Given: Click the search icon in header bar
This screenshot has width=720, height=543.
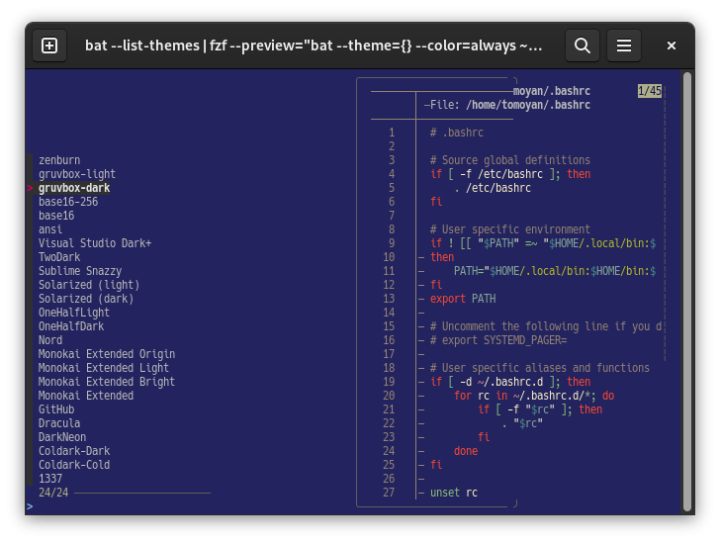Looking at the screenshot, I should click(x=582, y=45).
